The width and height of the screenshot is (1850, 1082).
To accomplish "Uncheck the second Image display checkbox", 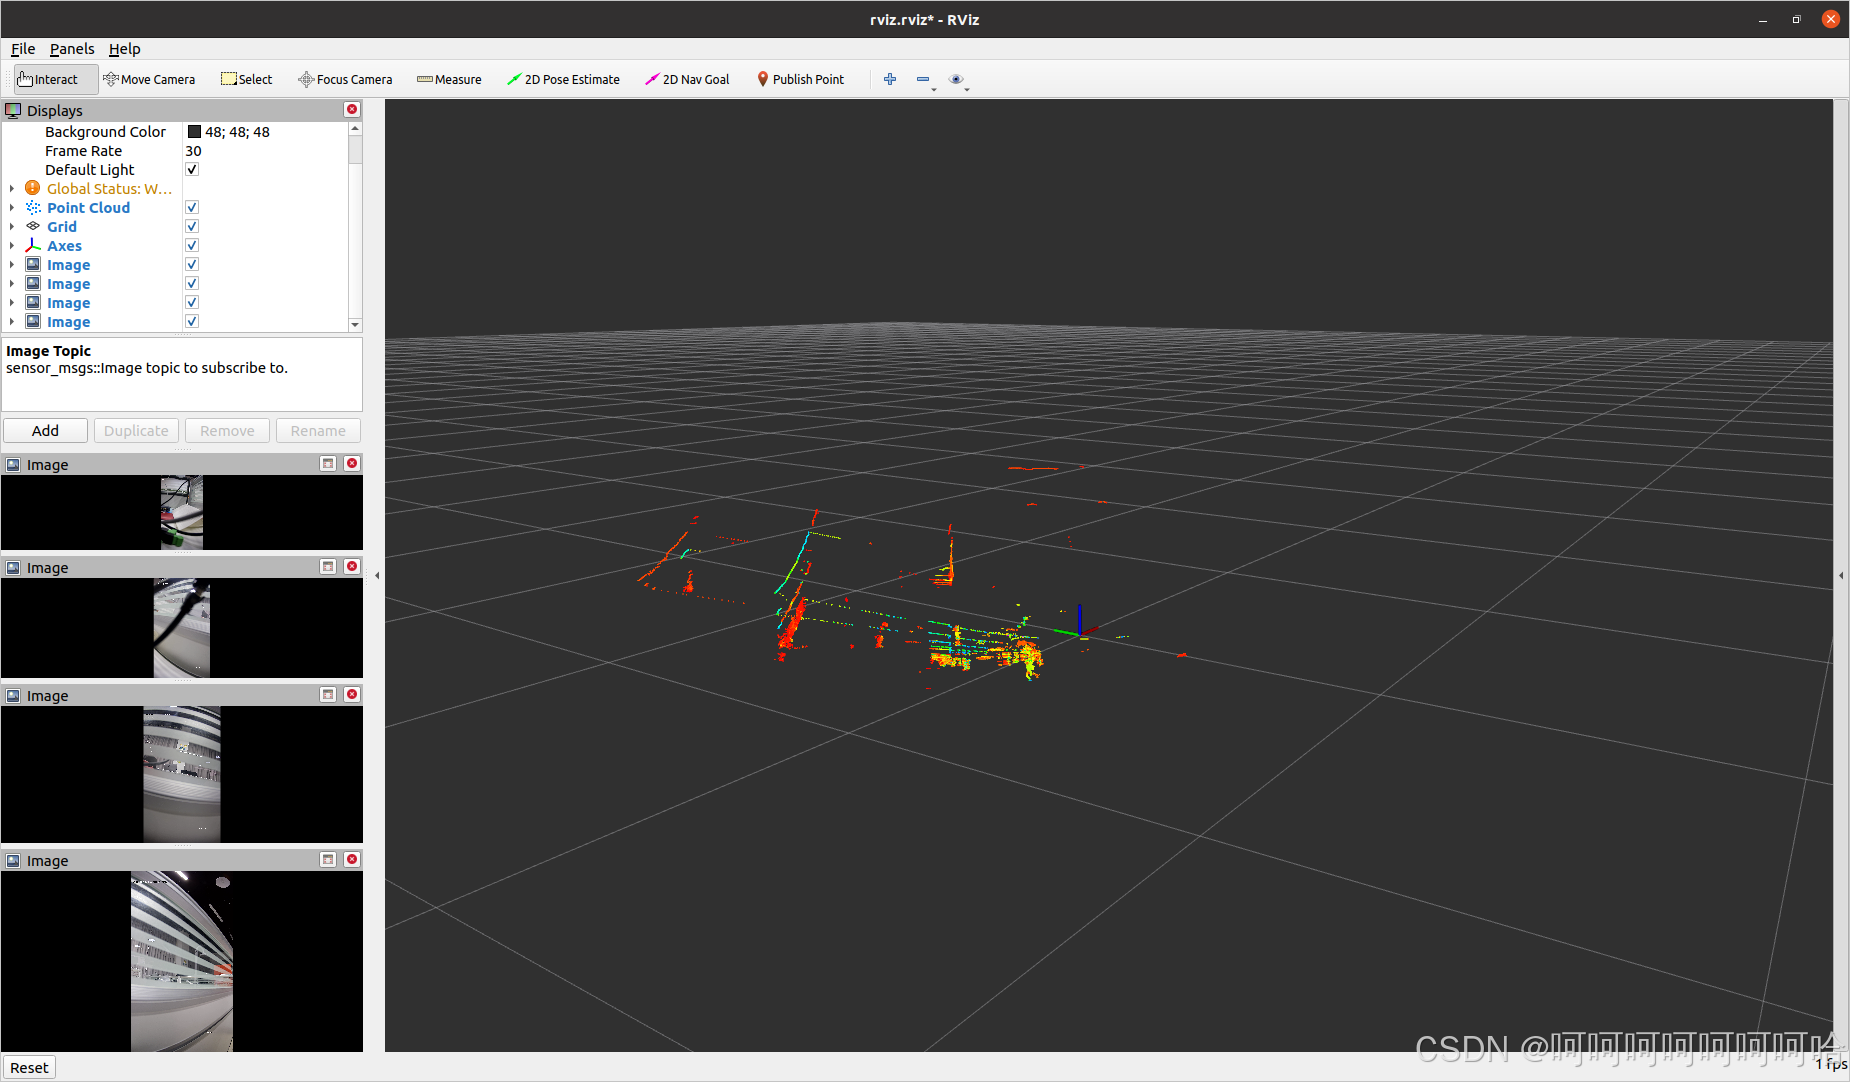I will (x=192, y=283).
